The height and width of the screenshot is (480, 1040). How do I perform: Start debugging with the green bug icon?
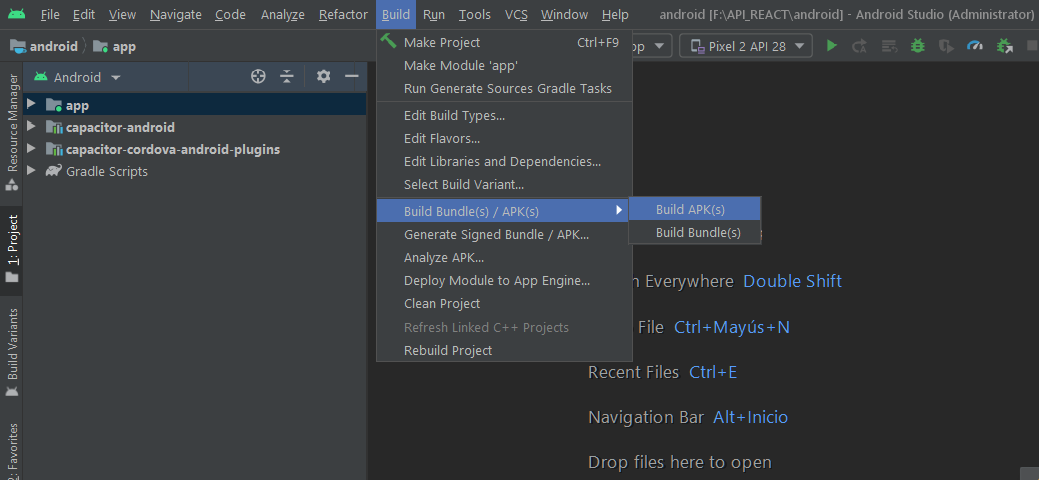click(x=918, y=46)
